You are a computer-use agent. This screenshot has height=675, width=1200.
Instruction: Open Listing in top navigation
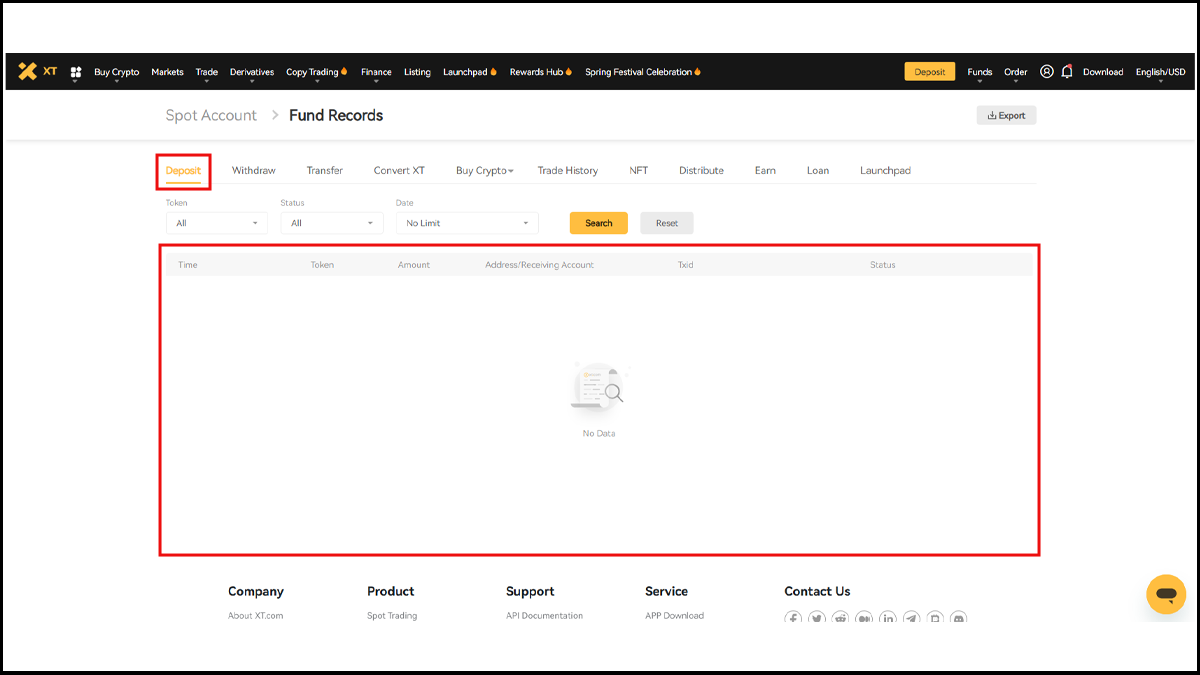coord(417,72)
